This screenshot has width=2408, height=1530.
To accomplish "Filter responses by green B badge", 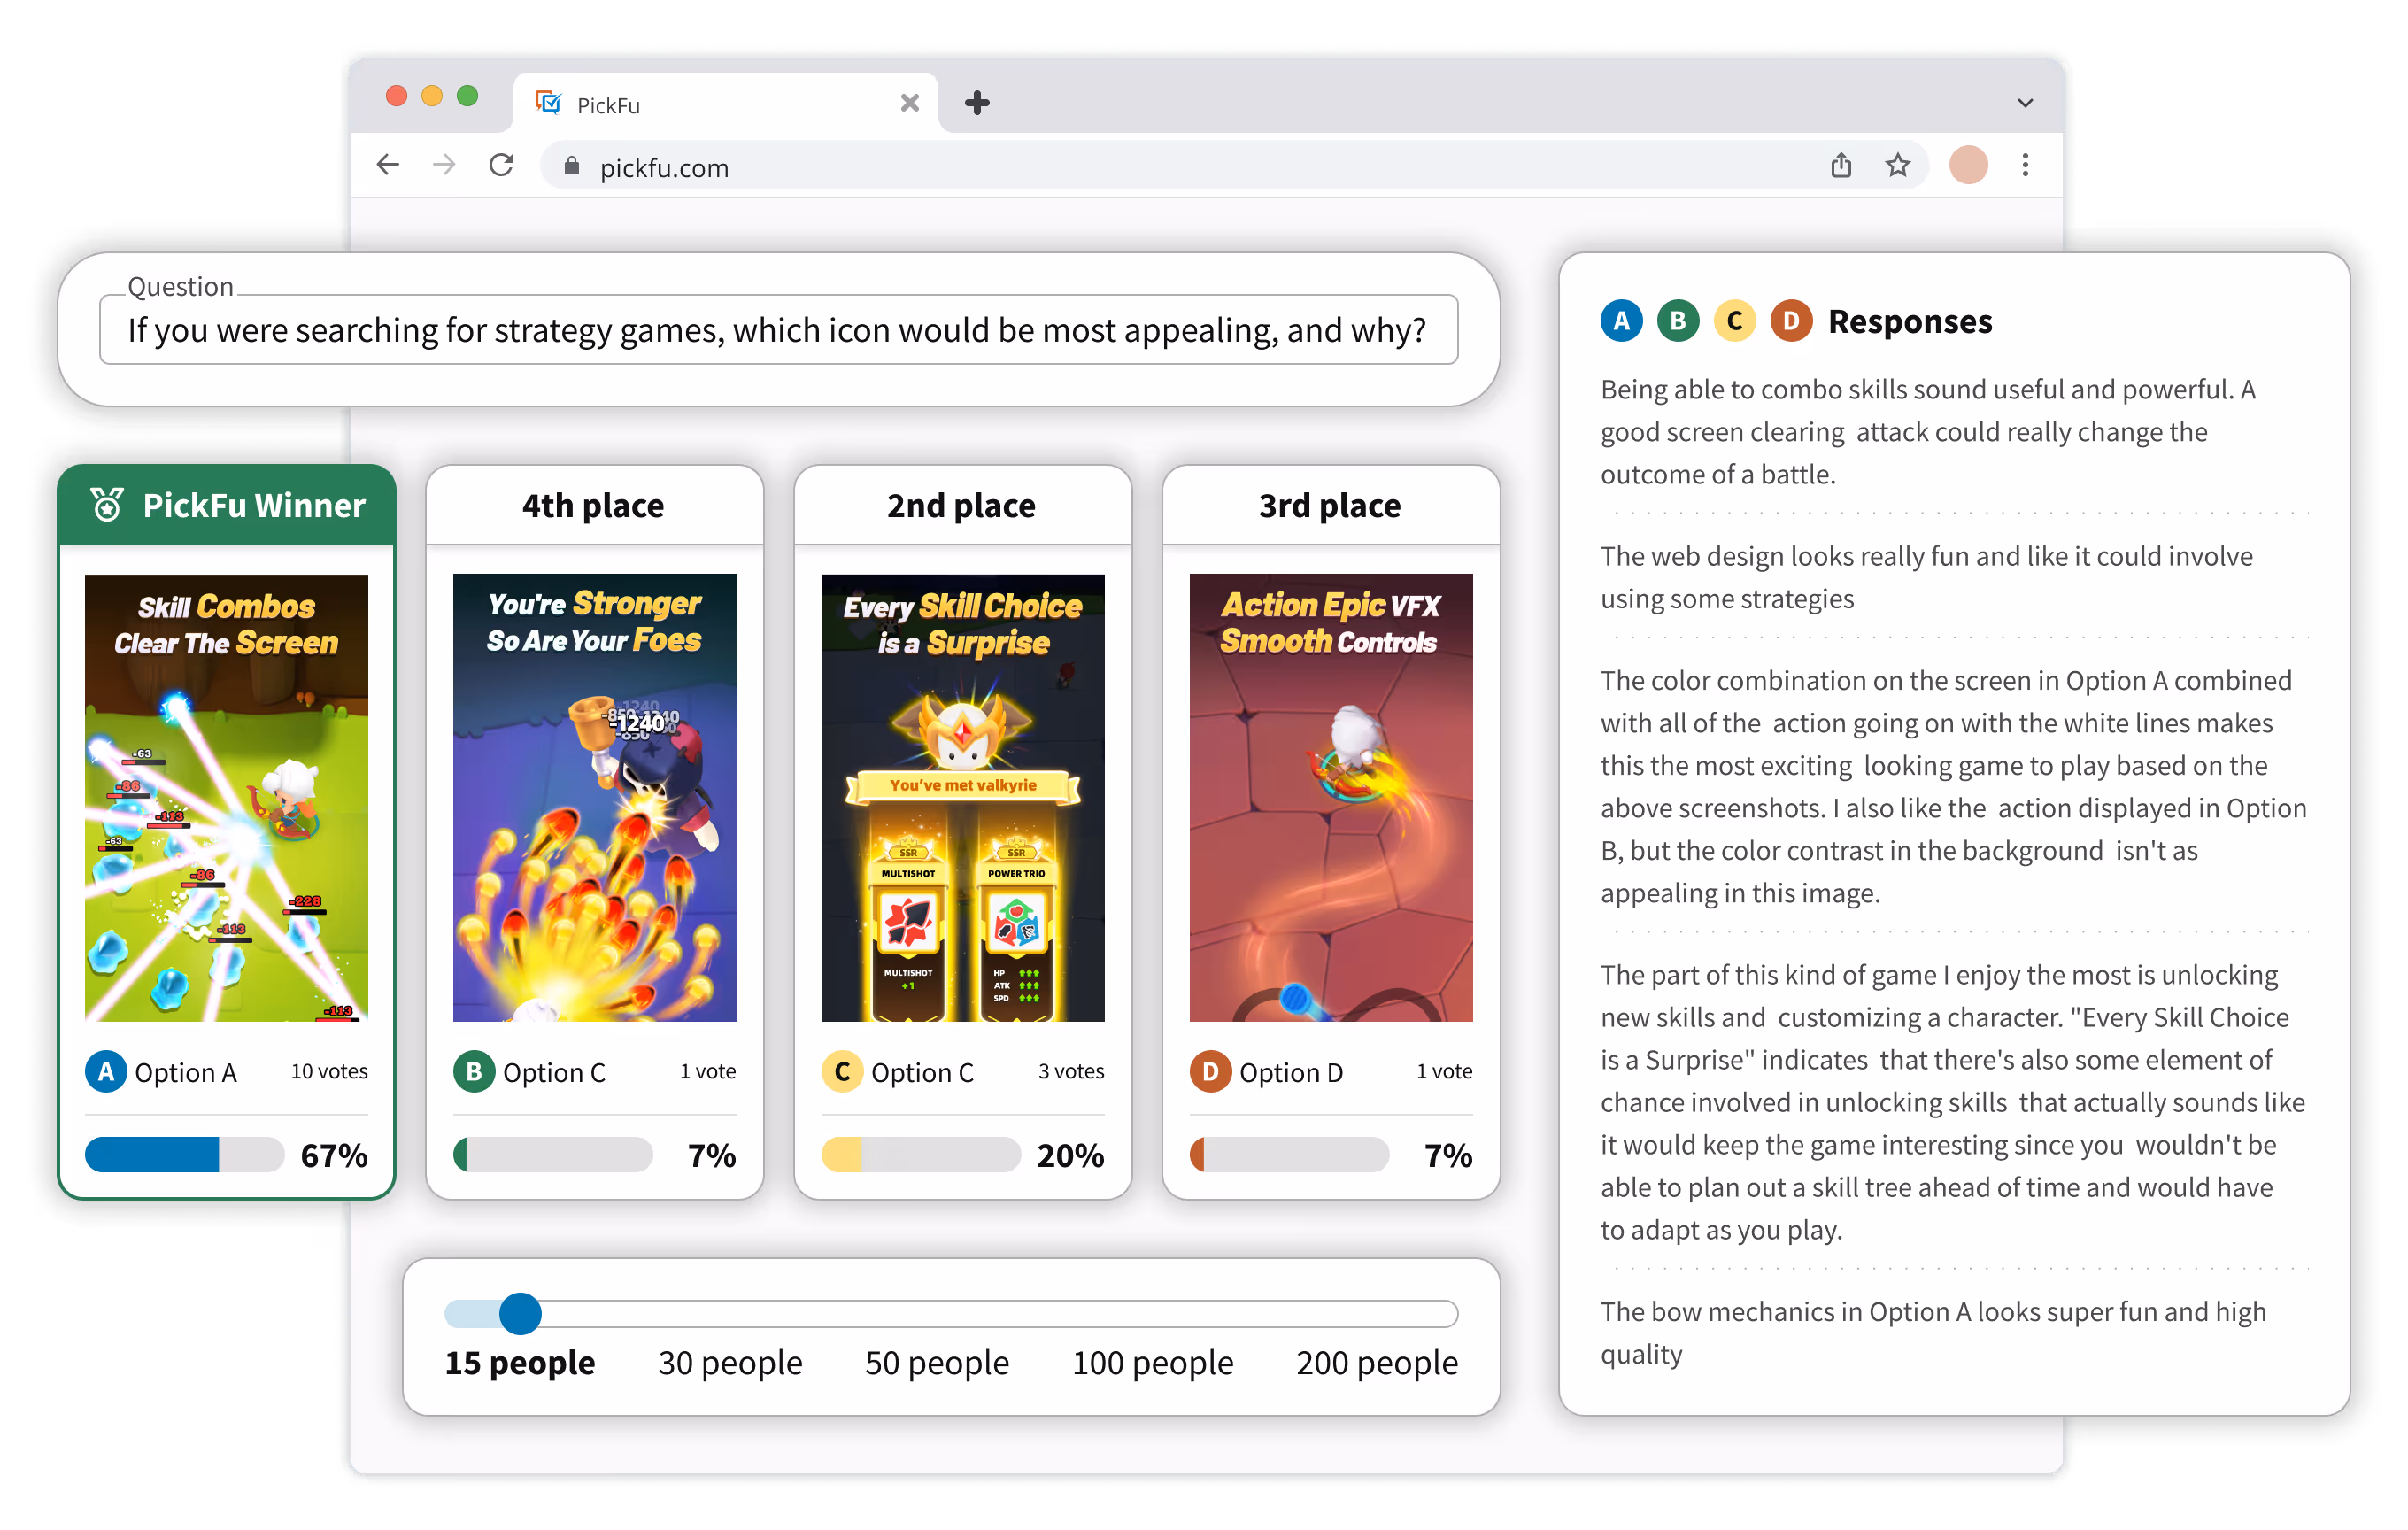I will tap(1677, 321).
